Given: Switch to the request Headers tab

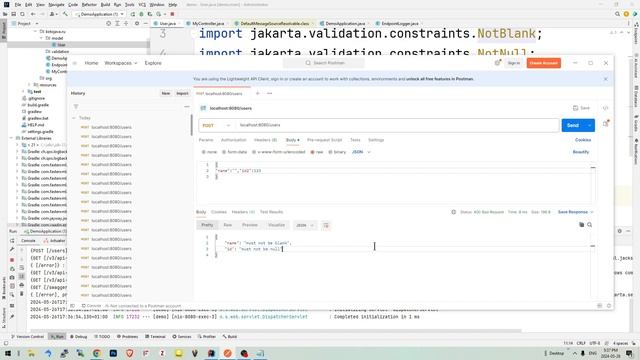Looking at the screenshot, I should coord(265,140).
